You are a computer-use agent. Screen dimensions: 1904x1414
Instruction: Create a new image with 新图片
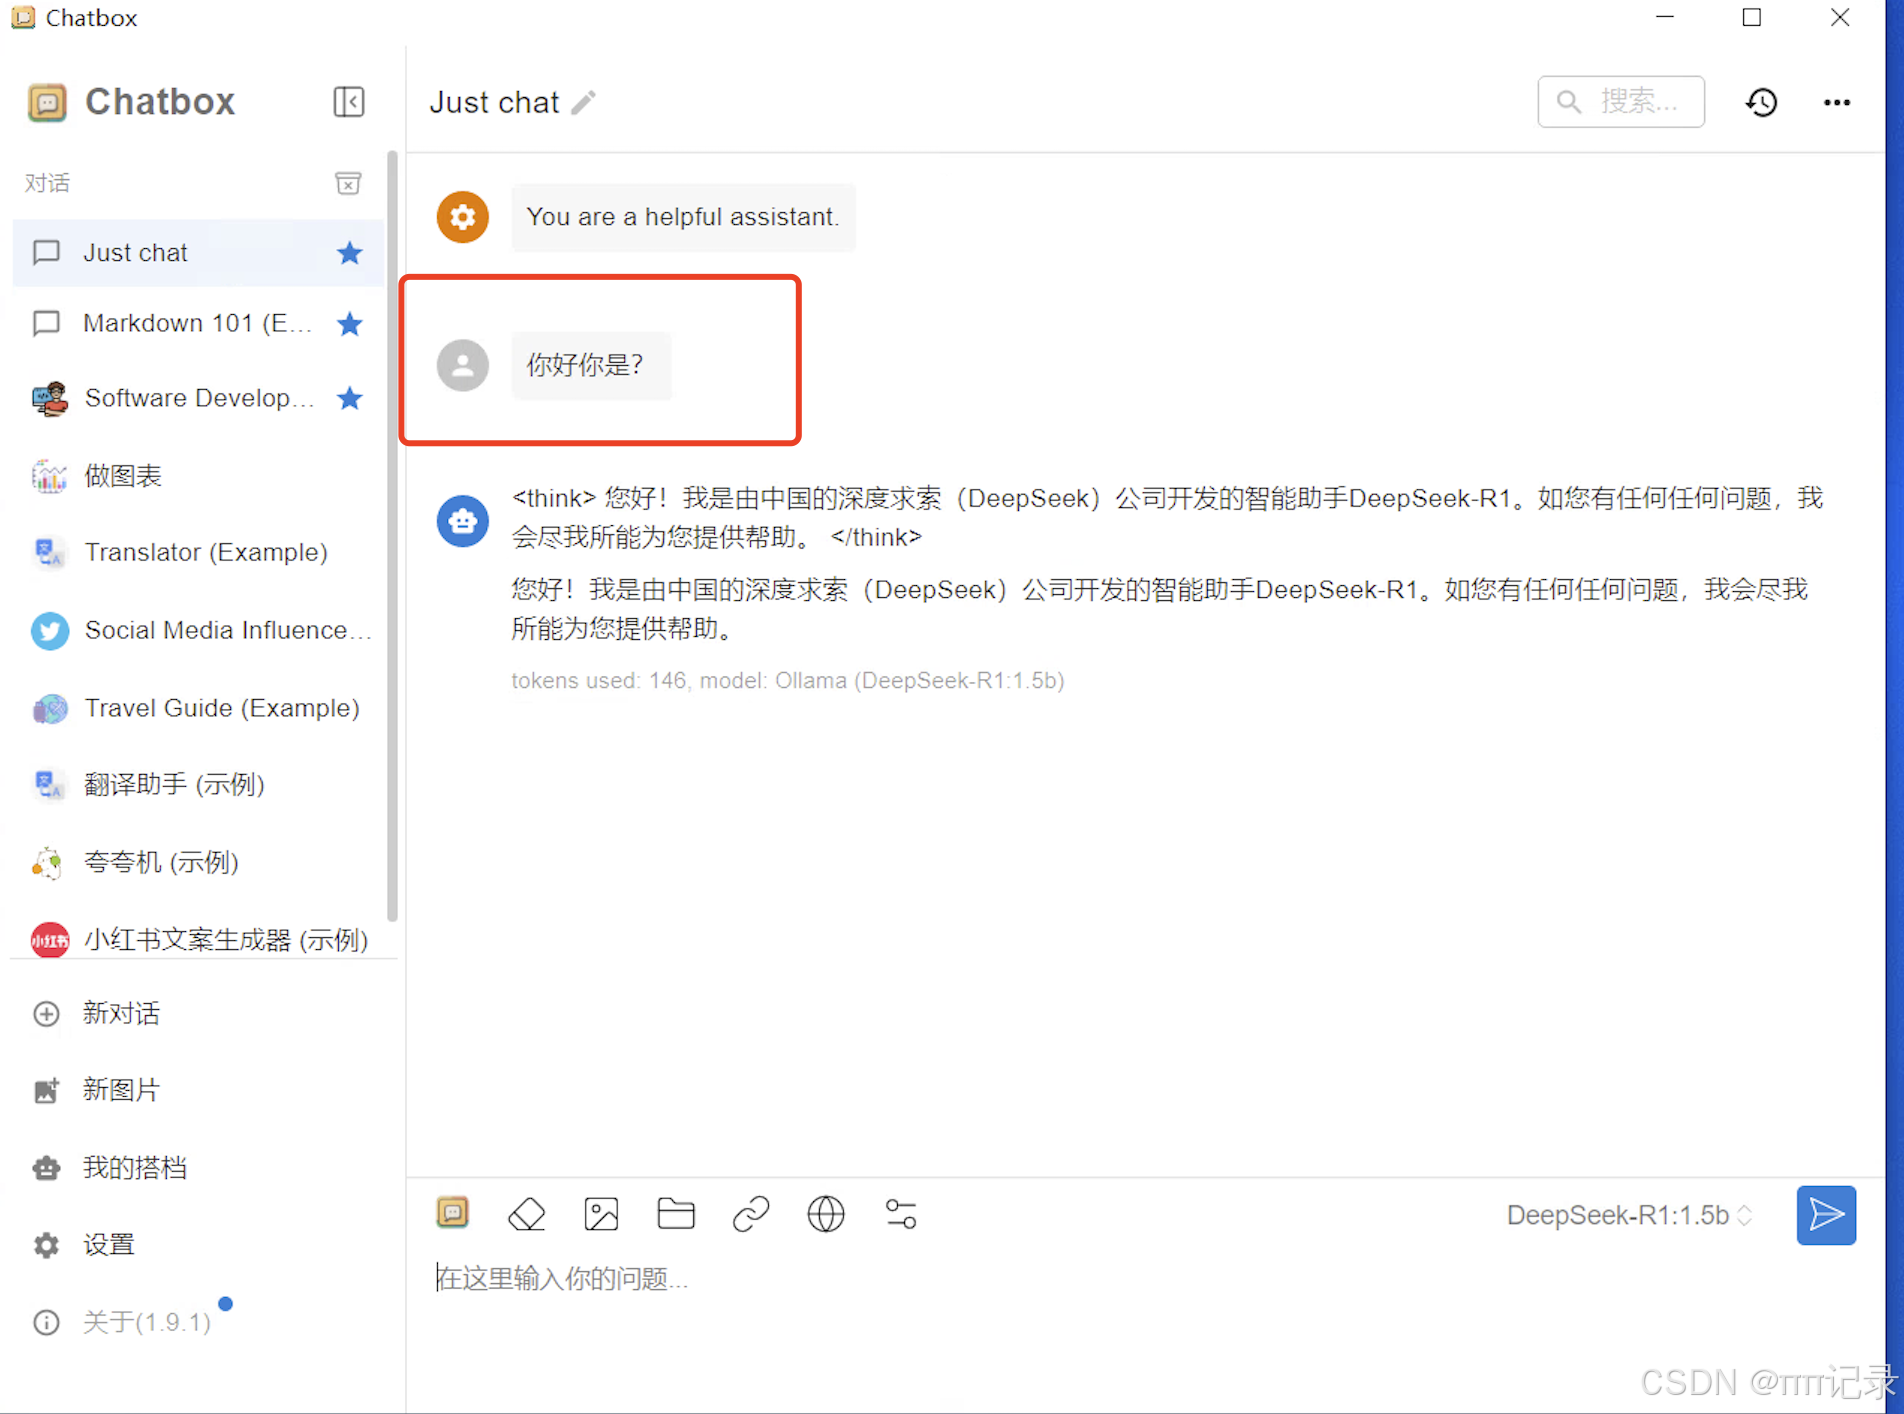(198, 1090)
